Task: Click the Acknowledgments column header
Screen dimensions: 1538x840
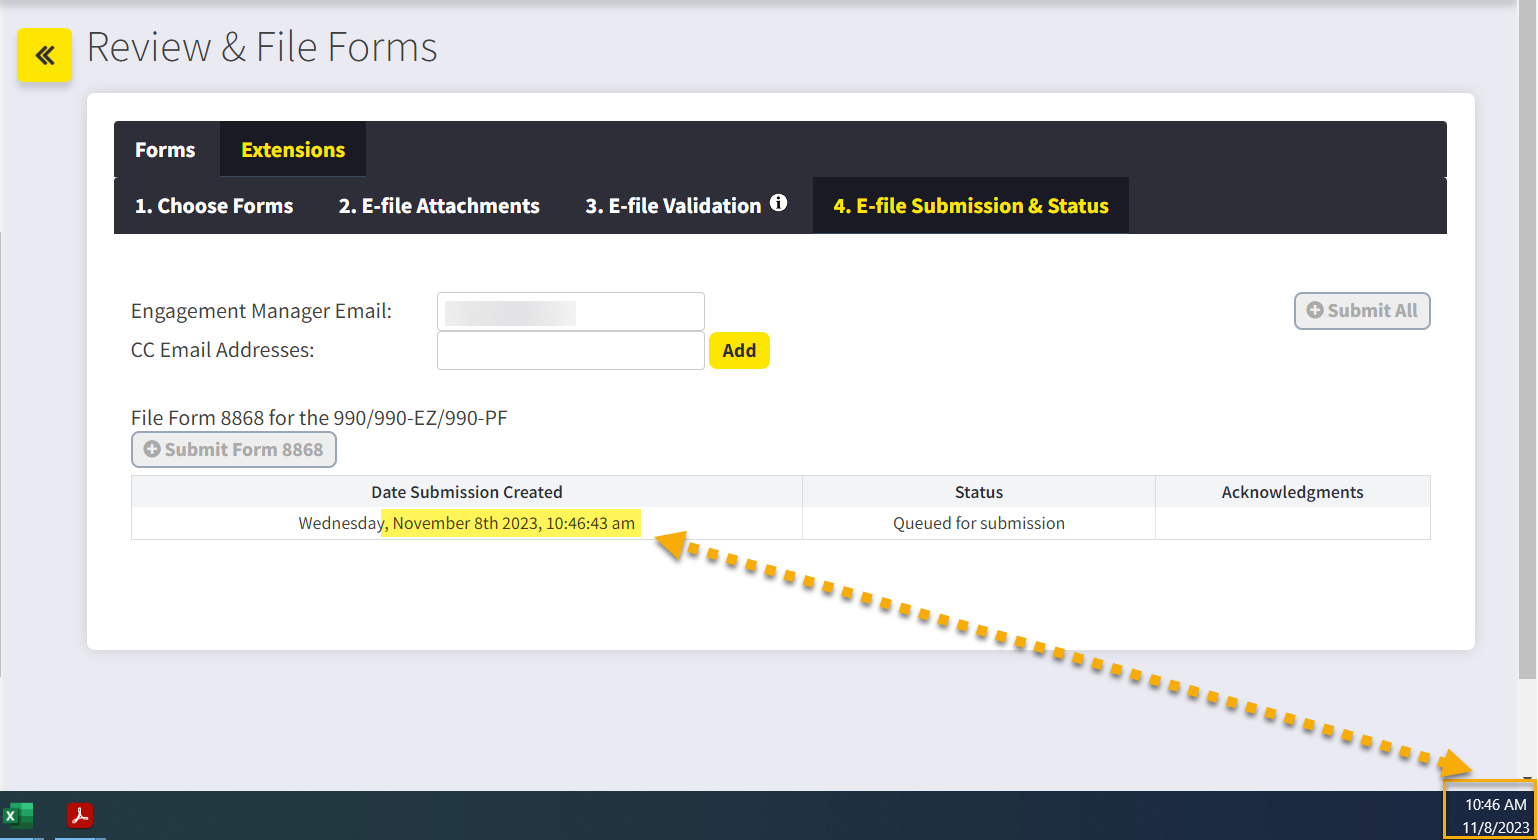Action: coord(1292,492)
